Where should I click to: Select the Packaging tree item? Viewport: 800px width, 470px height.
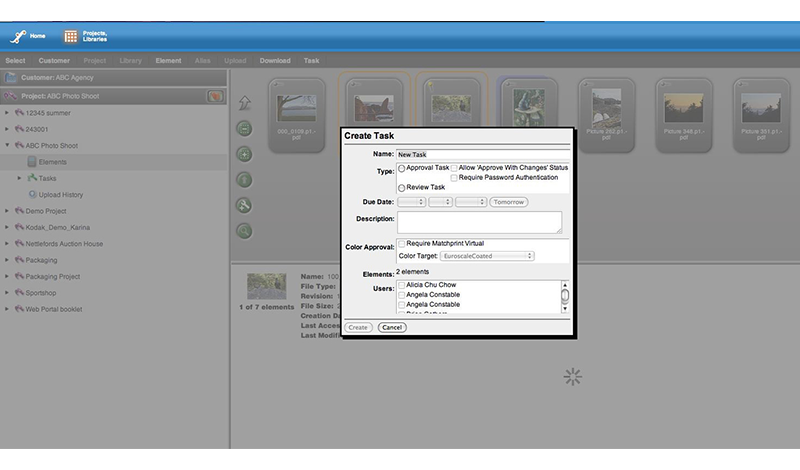pyautogui.click(x=41, y=260)
